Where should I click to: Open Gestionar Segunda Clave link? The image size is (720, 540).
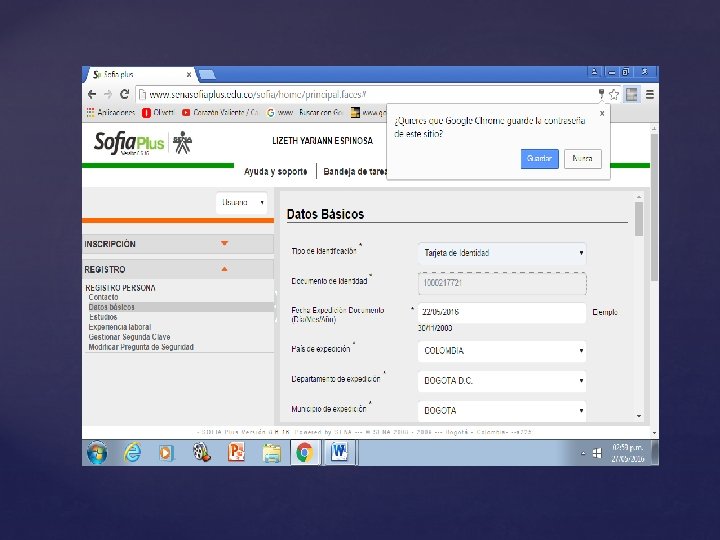coord(129,337)
